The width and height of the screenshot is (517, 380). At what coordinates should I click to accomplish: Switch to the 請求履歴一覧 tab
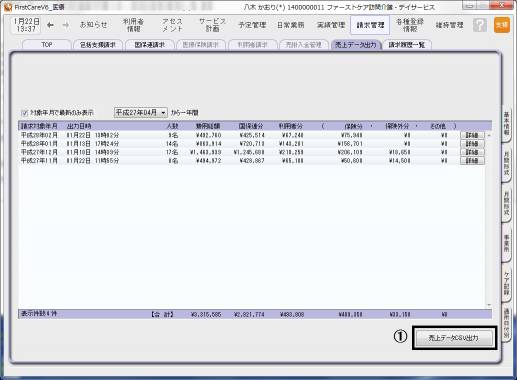pos(407,45)
